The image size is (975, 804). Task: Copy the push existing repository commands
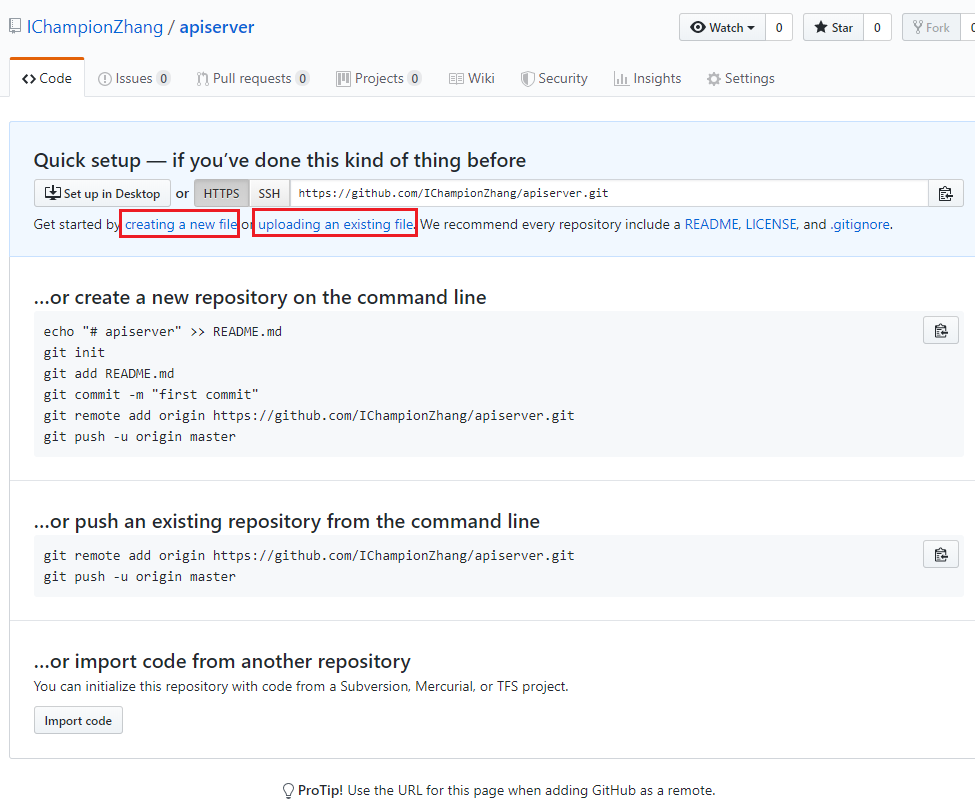pos(940,554)
